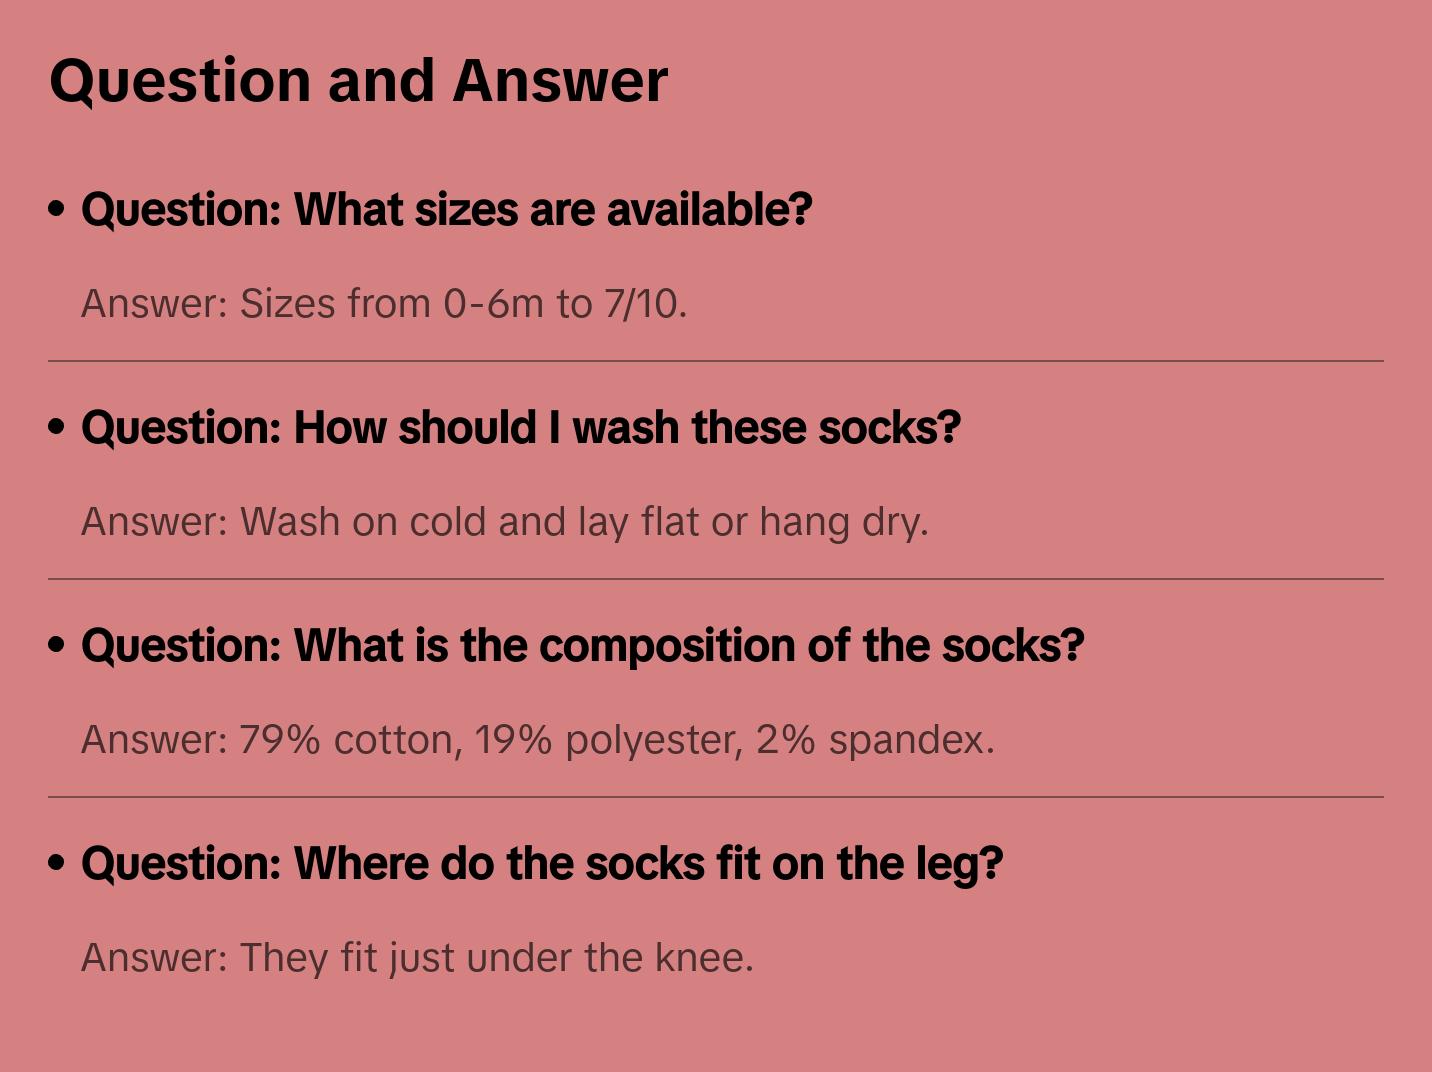
Task: Click the divider line below the washing answer
Action: [716, 579]
